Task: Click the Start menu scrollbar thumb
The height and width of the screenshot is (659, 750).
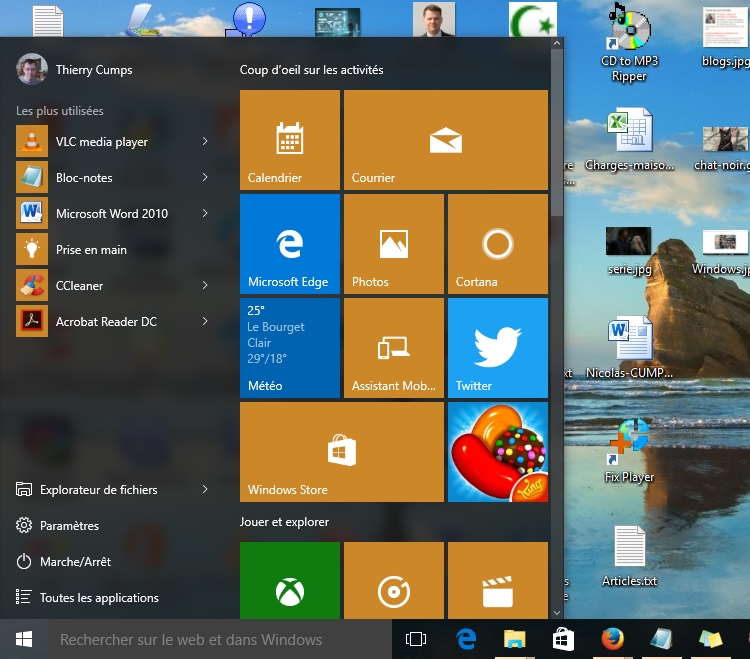Action: point(556,133)
